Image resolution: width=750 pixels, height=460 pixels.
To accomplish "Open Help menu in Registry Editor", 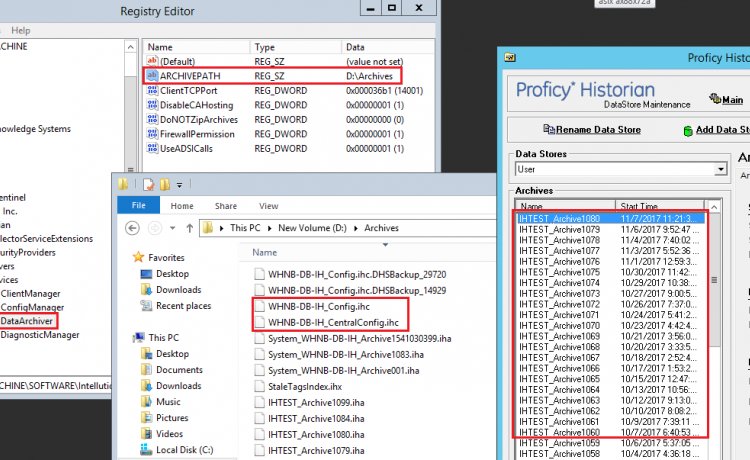I will click(21, 30).
